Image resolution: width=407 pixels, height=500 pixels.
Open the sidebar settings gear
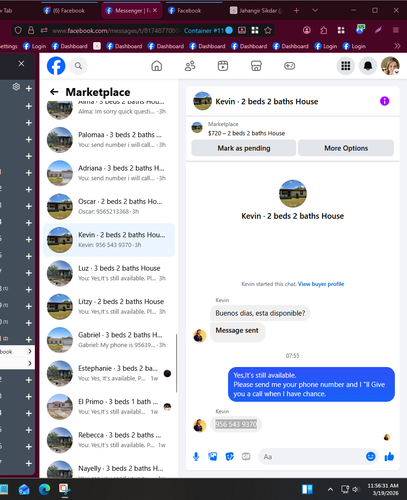coord(16,87)
